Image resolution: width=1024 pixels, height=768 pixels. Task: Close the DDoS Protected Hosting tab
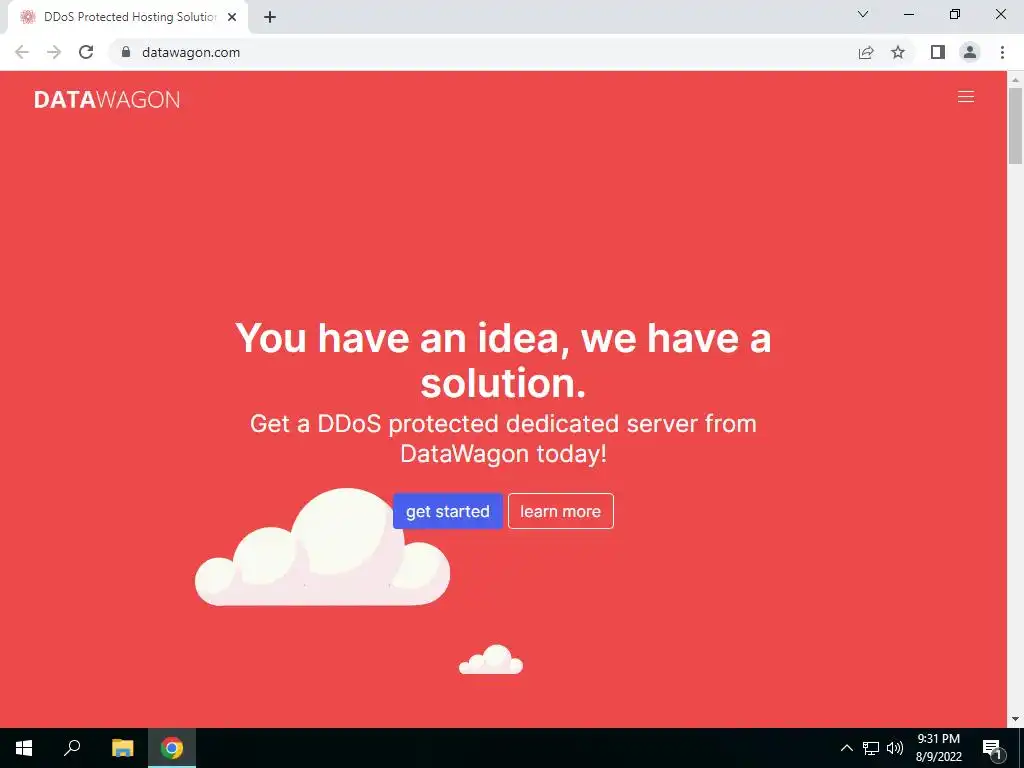pyautogui.click(x=232, y=17)
